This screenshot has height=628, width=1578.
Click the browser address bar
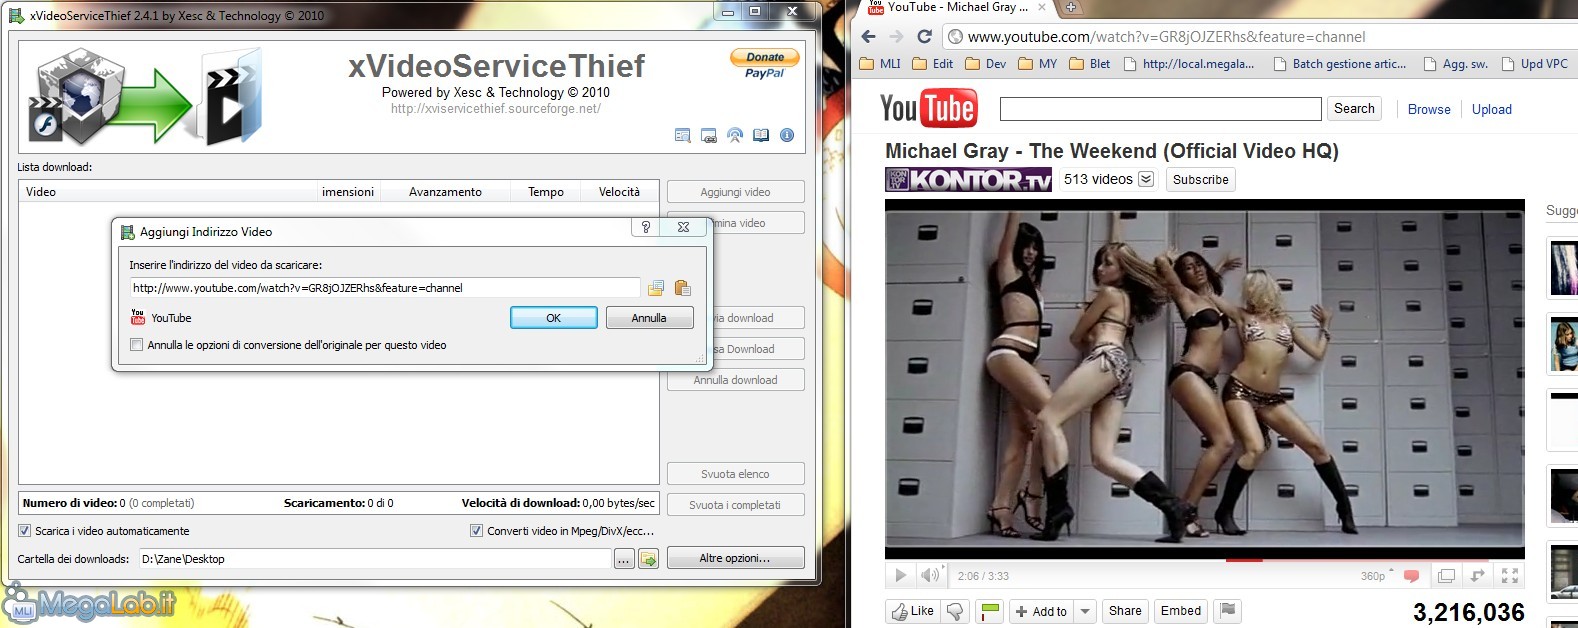tap(1260, 37)
